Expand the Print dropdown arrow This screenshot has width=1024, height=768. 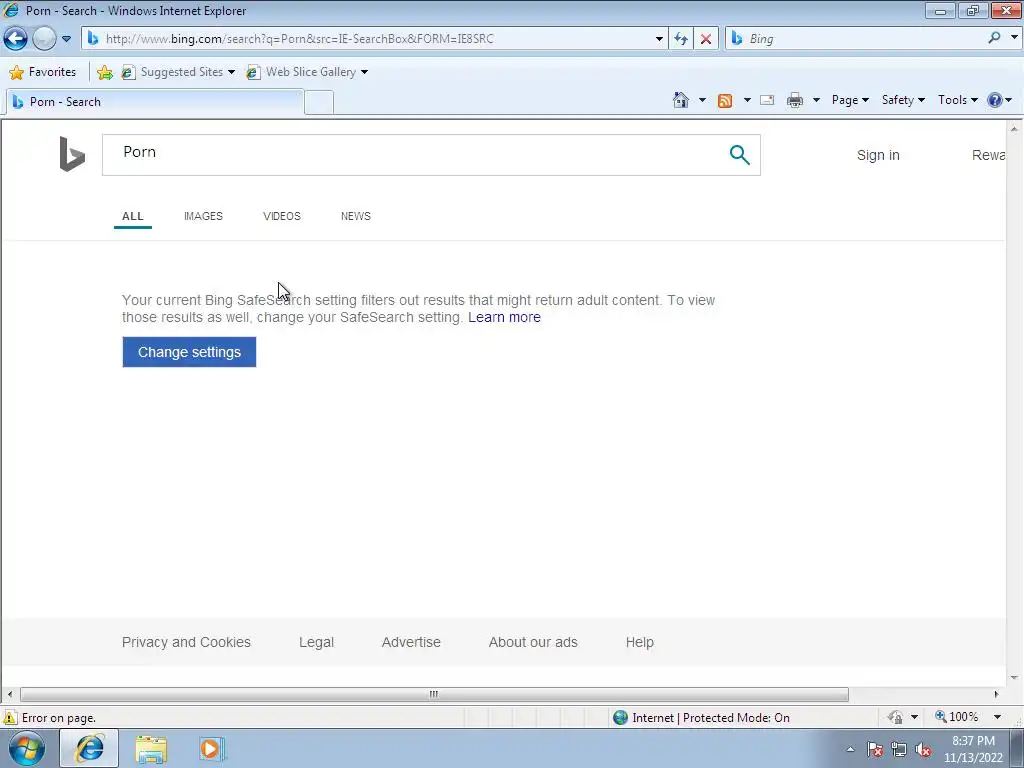[x=816, y=100]
